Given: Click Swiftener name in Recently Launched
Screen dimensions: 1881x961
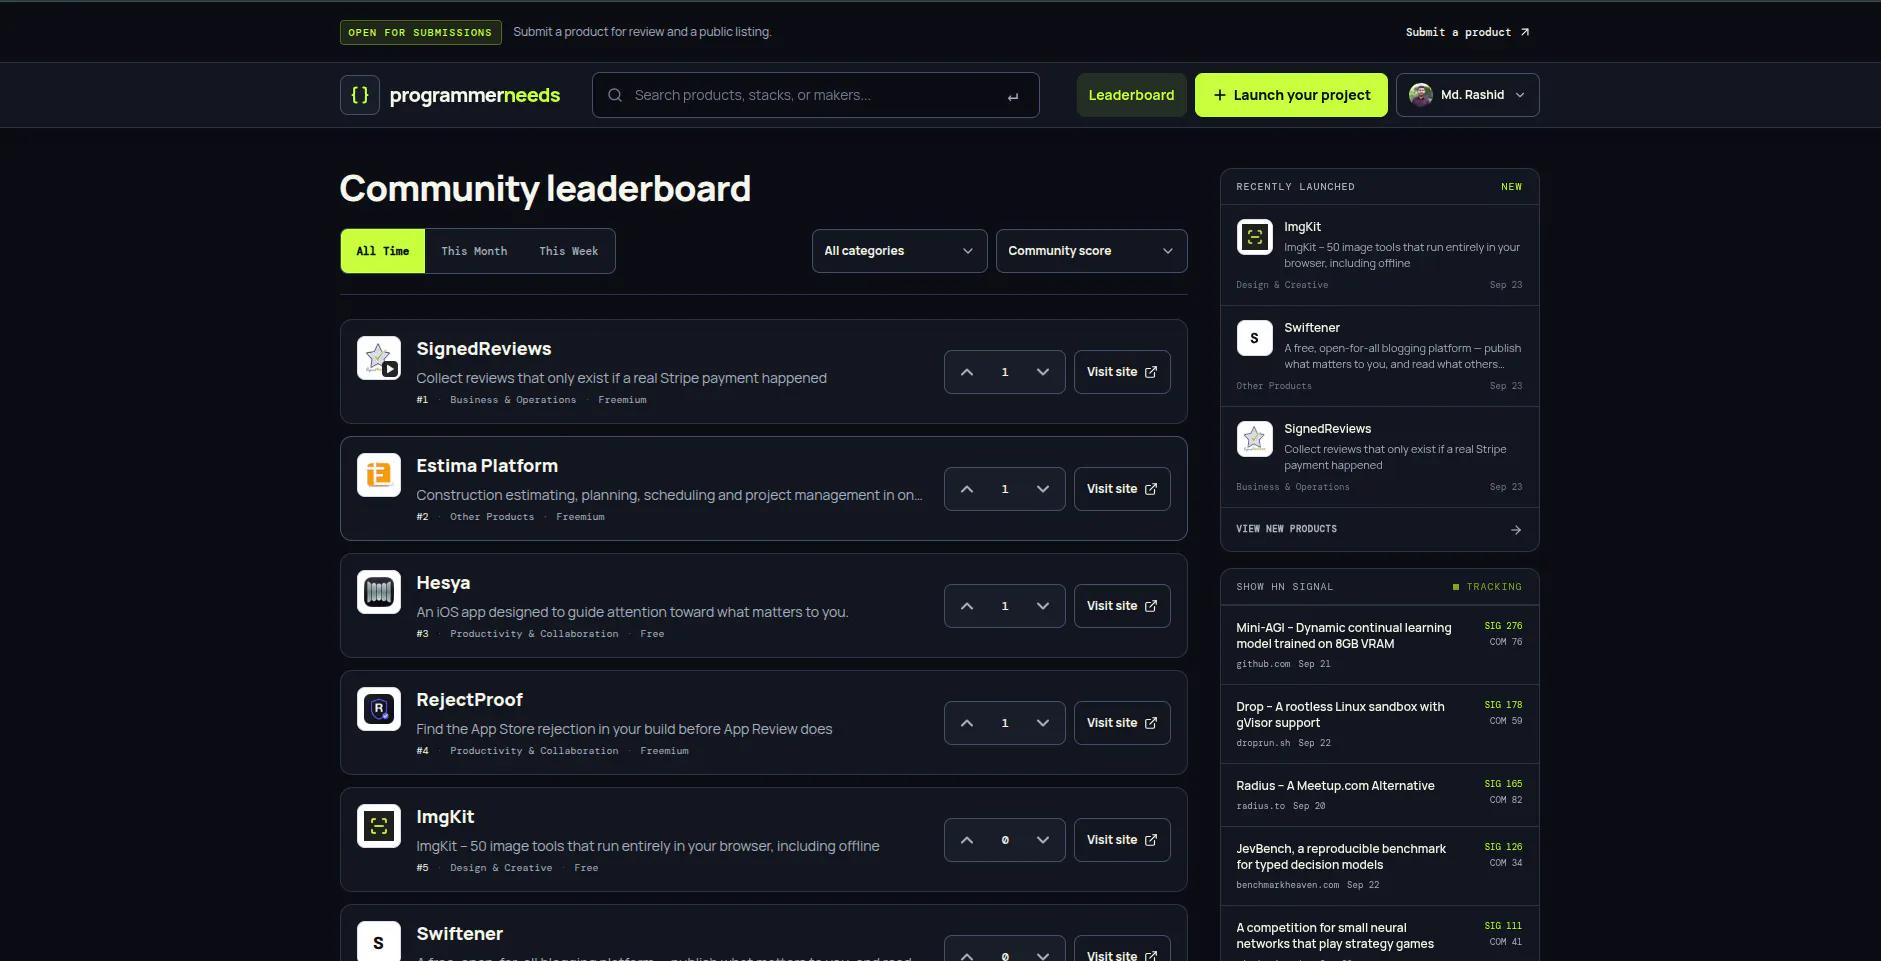Looking at the screenshot, I should (x=1312, y=328).
